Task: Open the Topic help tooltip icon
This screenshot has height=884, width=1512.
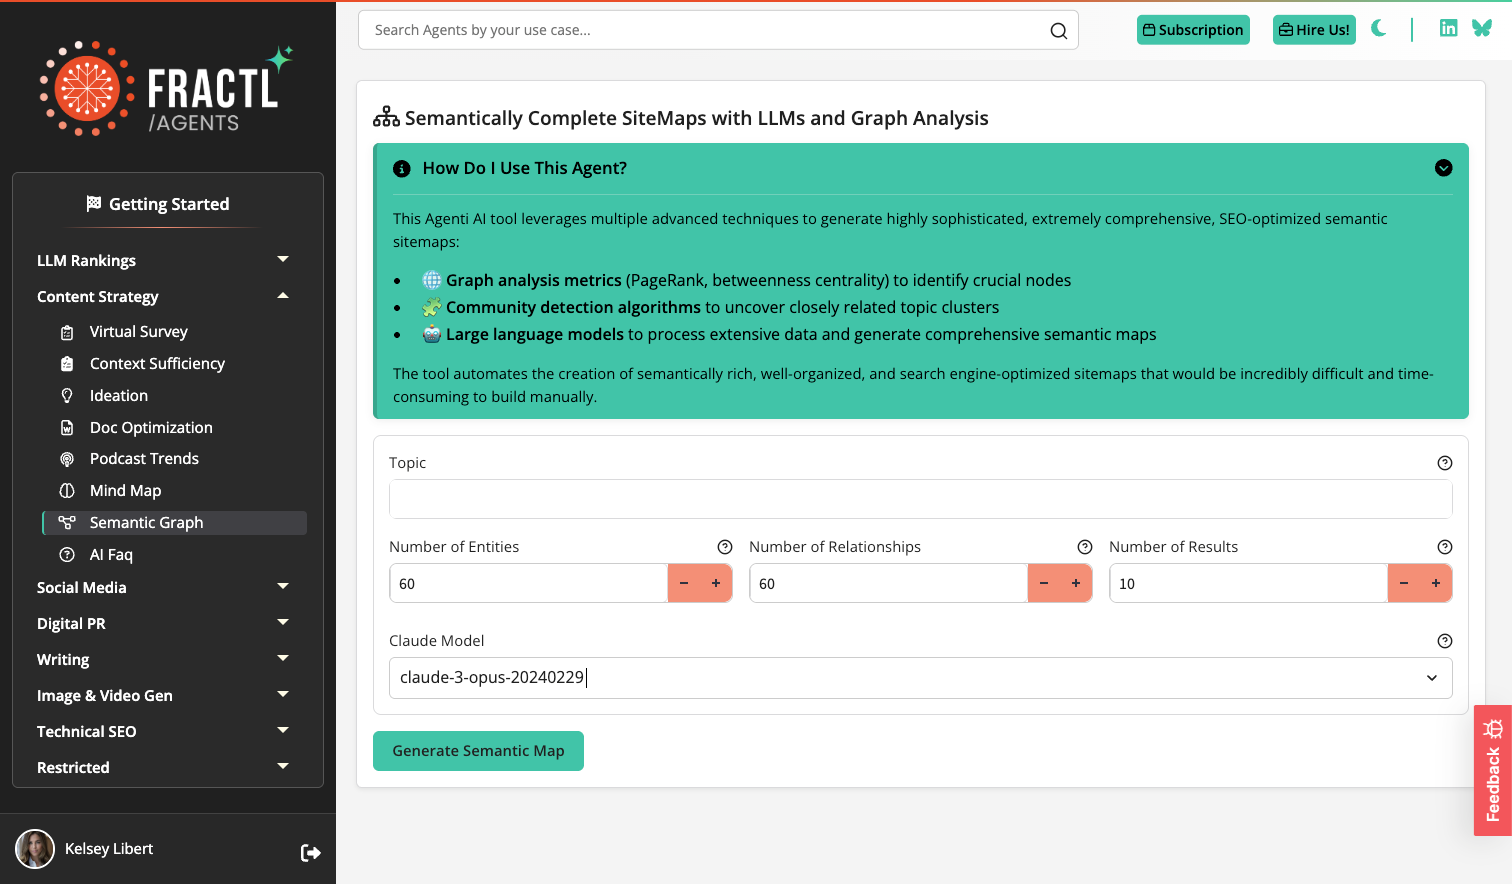Action: (x=1444, y=463)
